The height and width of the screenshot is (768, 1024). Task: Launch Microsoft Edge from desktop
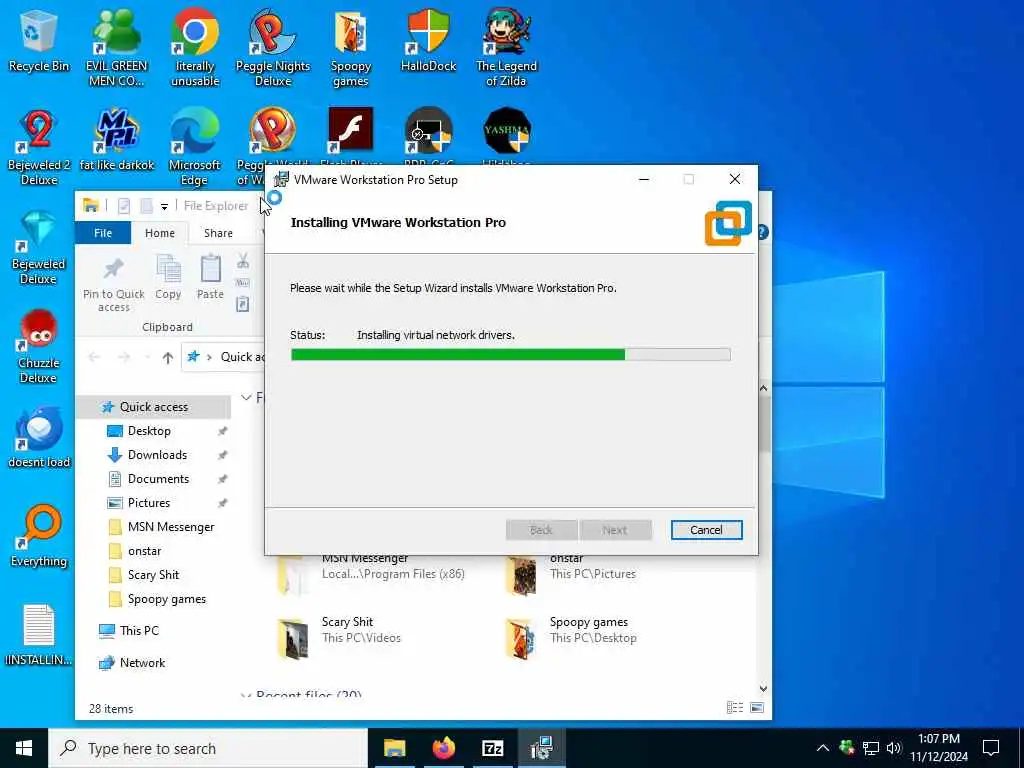coord(195,147)
